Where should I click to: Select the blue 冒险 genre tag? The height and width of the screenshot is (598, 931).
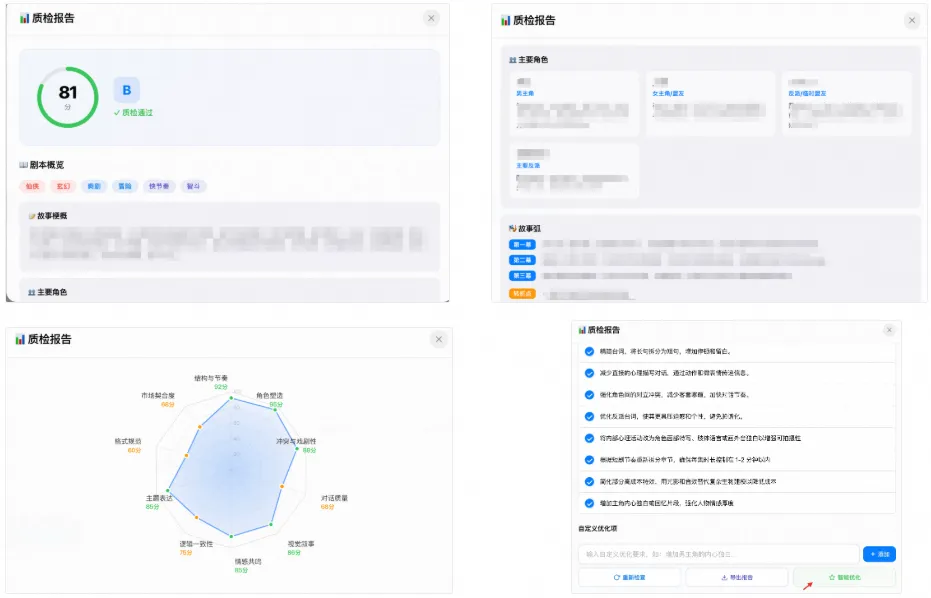click(125, 186)
